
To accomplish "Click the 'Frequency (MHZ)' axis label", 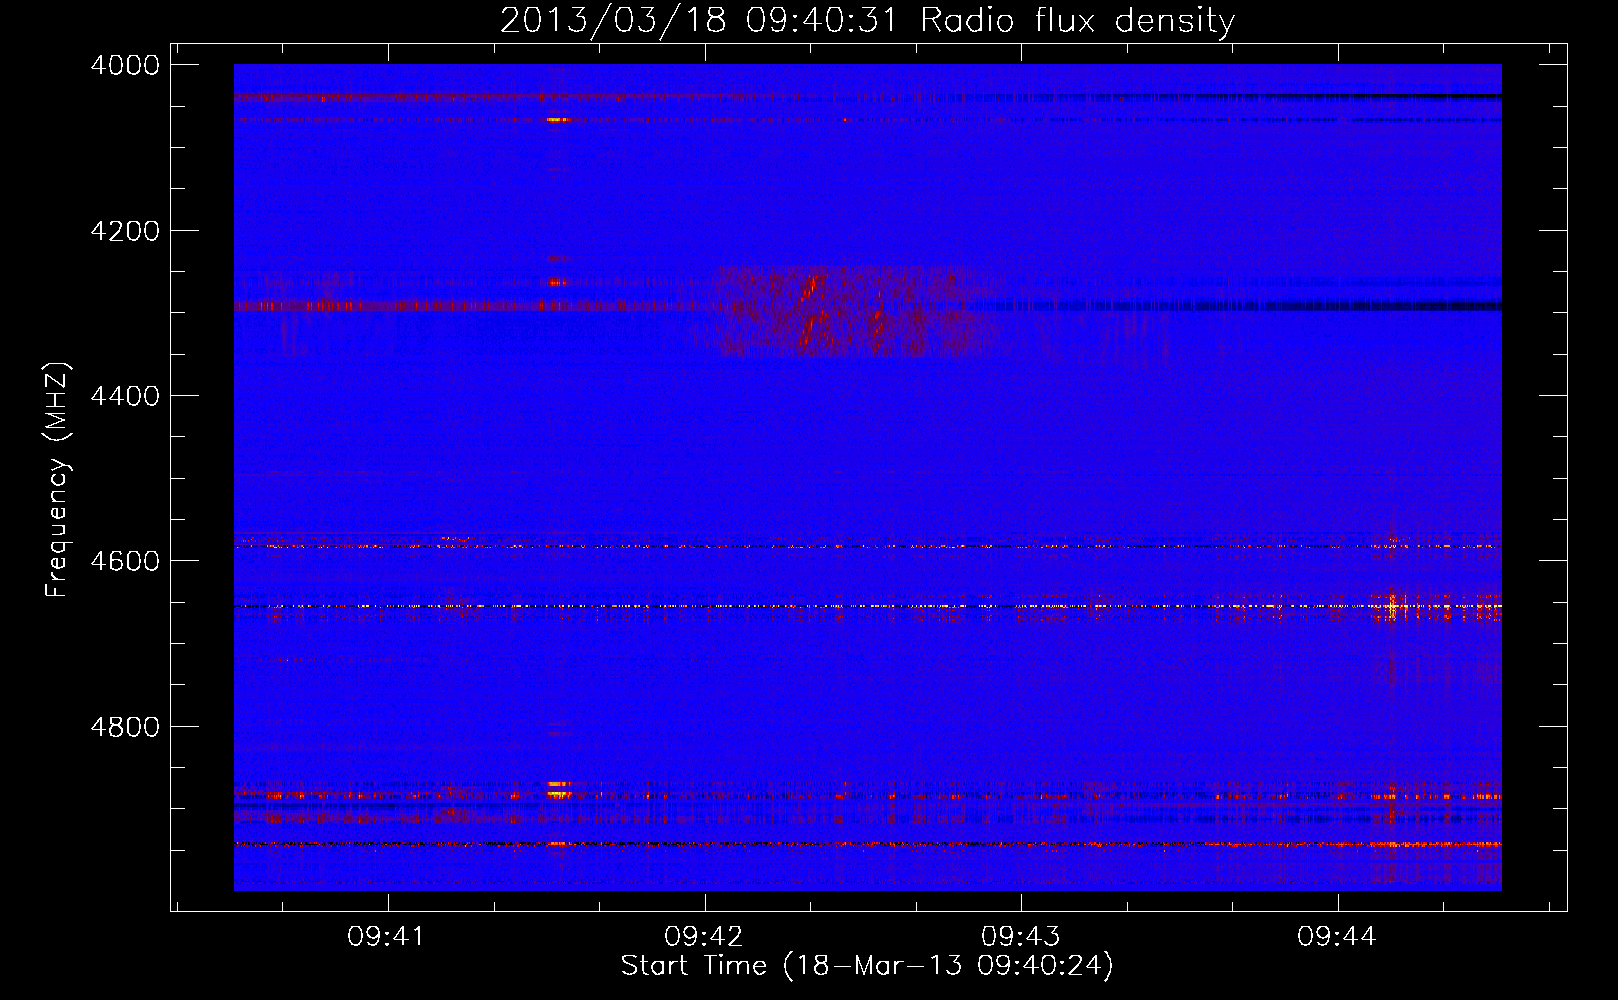I will [58, 480].
